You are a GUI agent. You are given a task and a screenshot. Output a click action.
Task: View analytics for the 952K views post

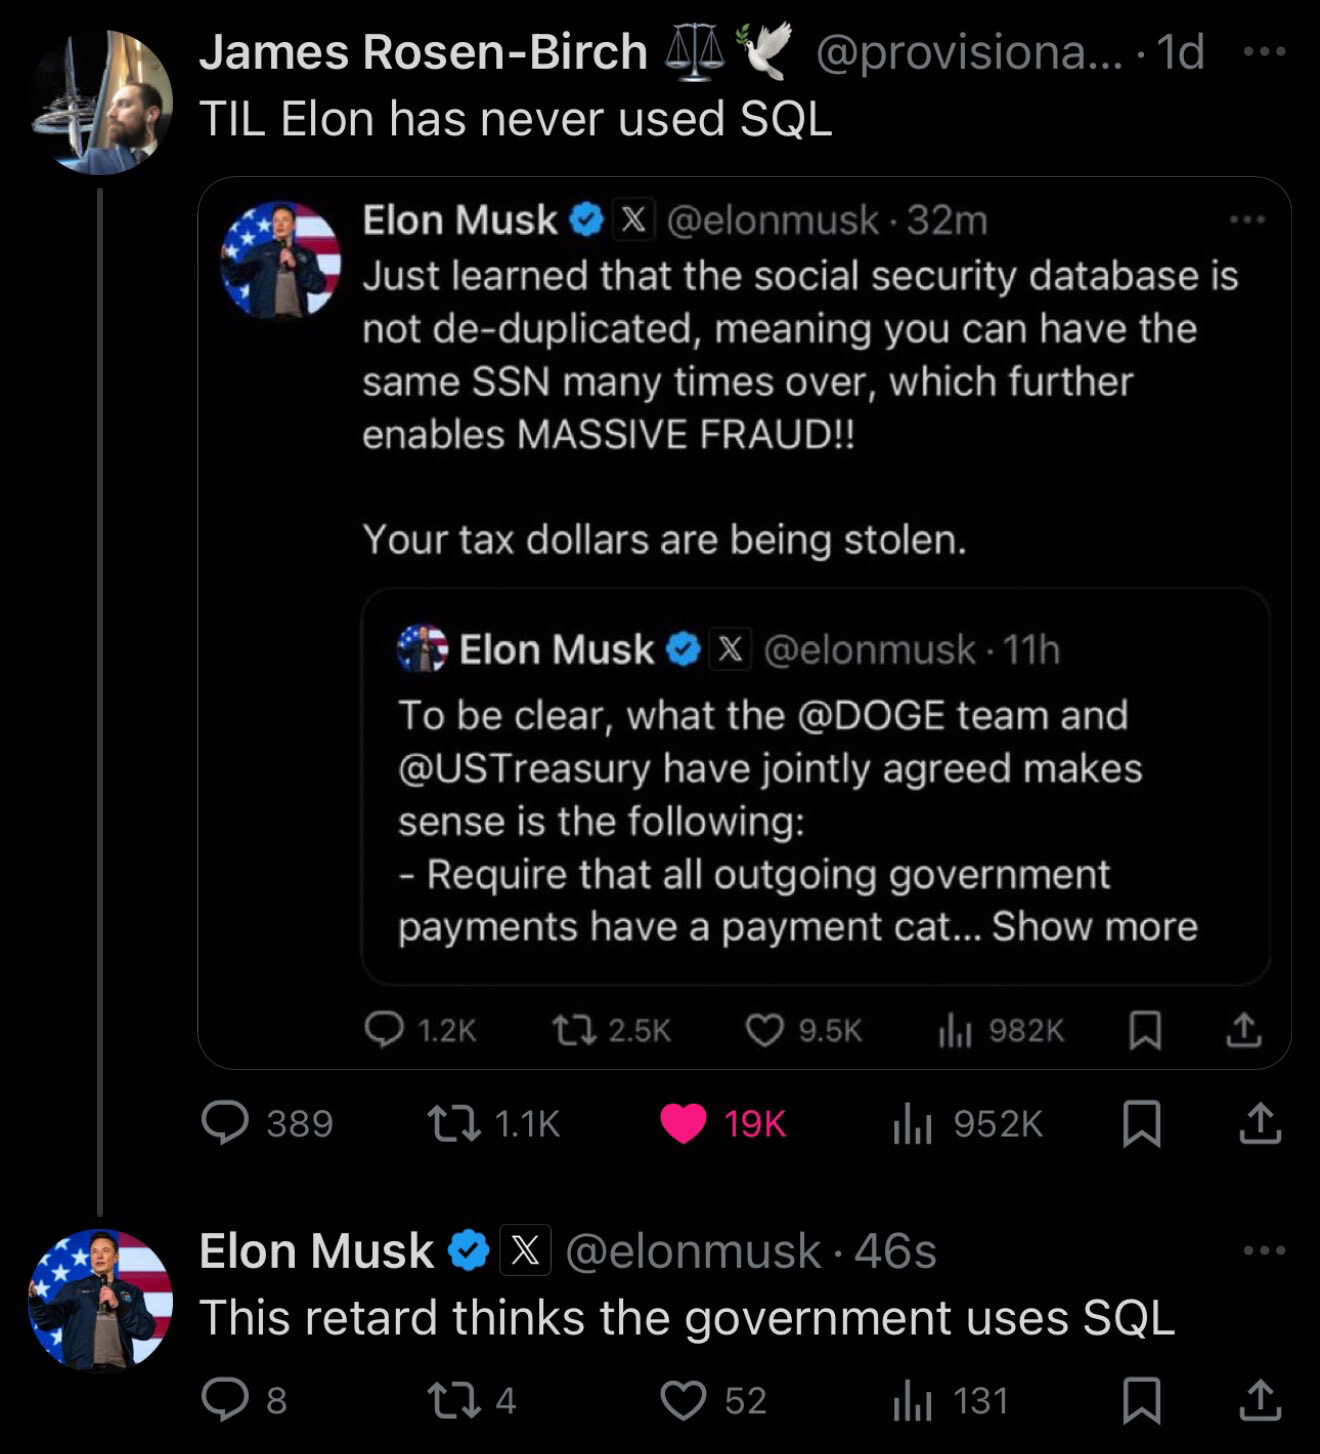coord(912,1123)
